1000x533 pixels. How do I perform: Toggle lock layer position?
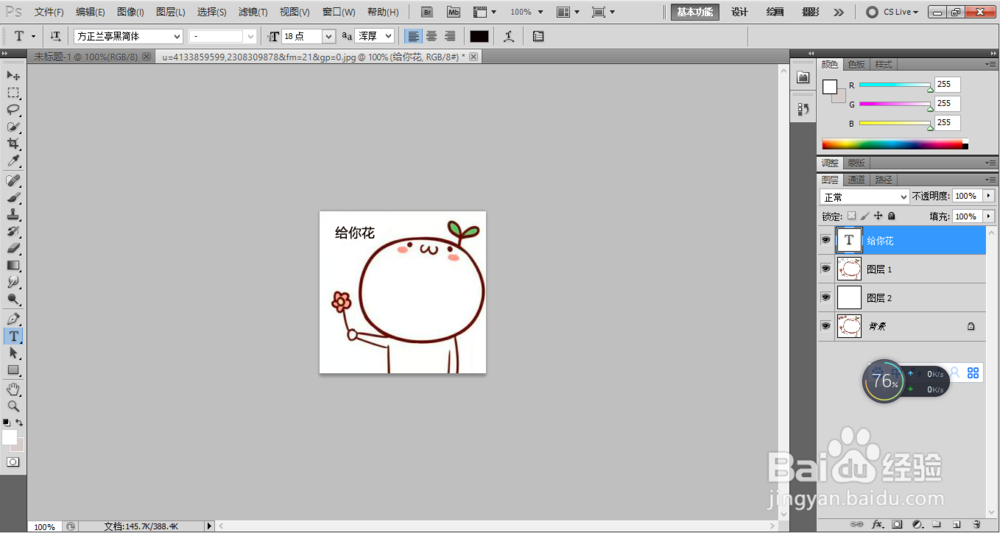tap(878, 216)
